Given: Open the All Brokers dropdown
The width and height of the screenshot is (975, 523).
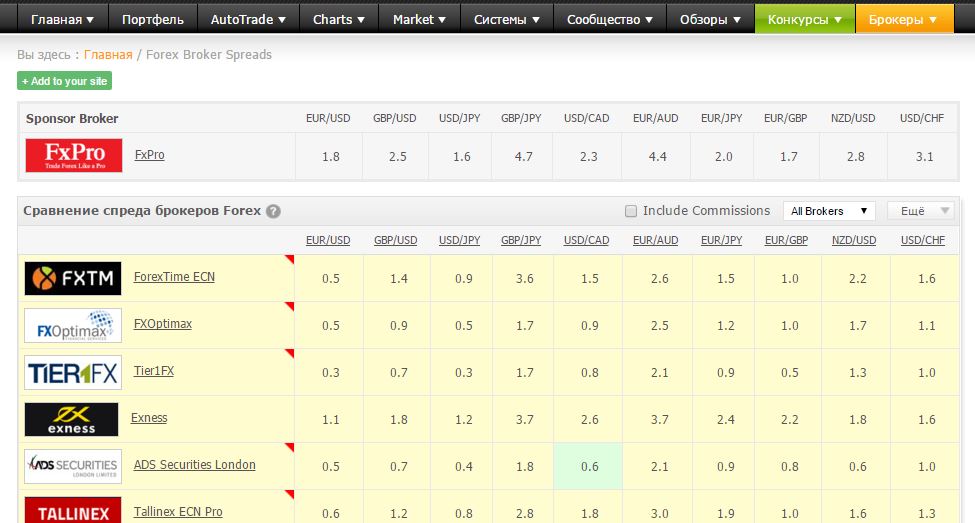Looking at the screenshot, I should [x=829, y=211].
